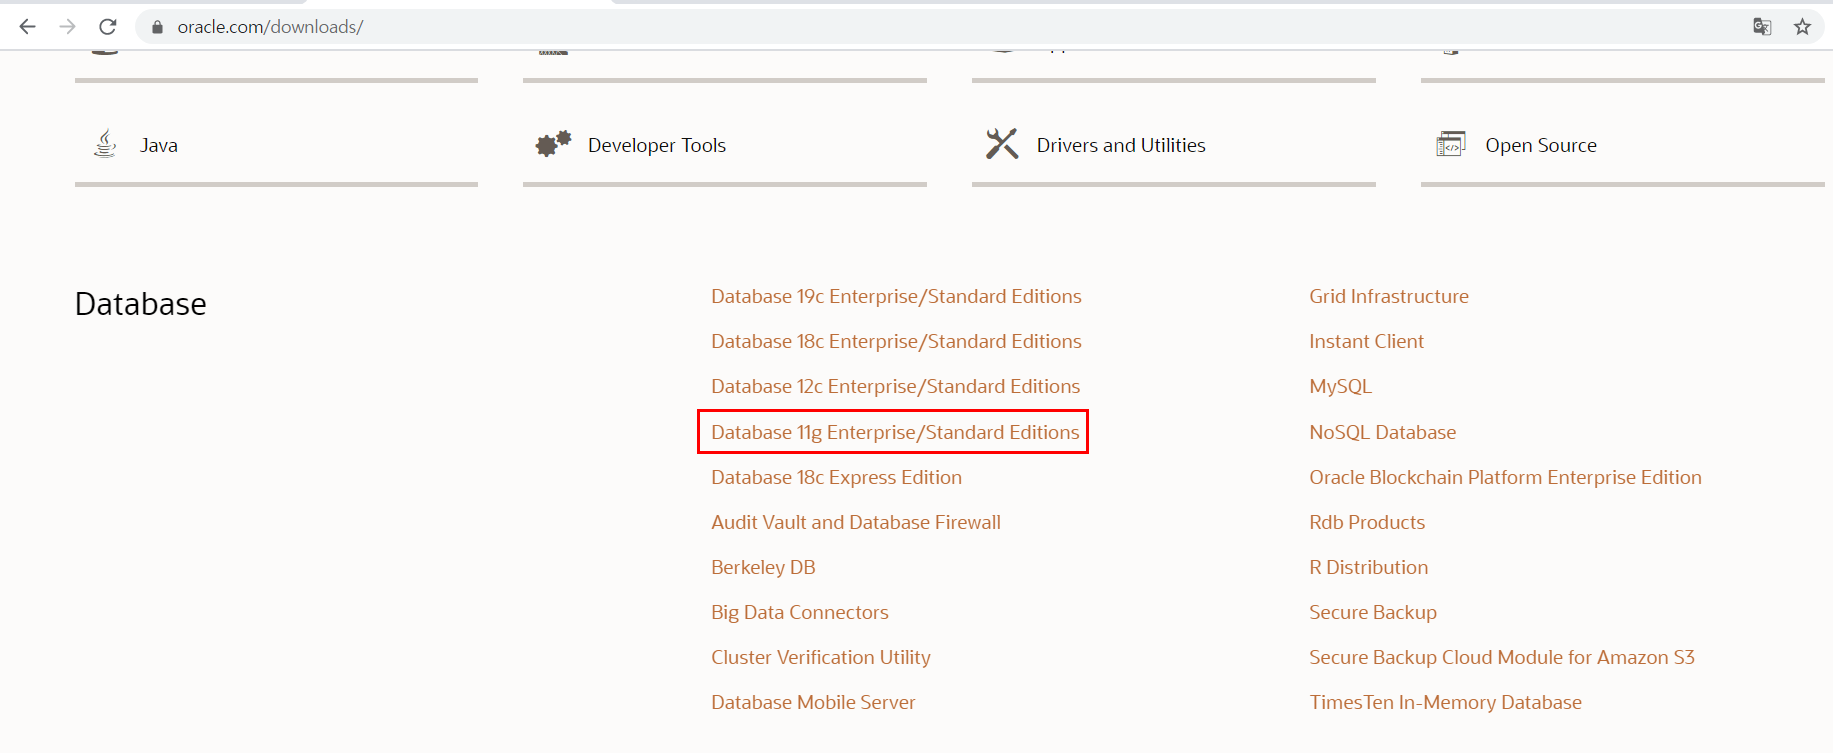Viewport: 1833px width, 753px height.
Task: Open the Instant Client link
Action: point(1366,342)
